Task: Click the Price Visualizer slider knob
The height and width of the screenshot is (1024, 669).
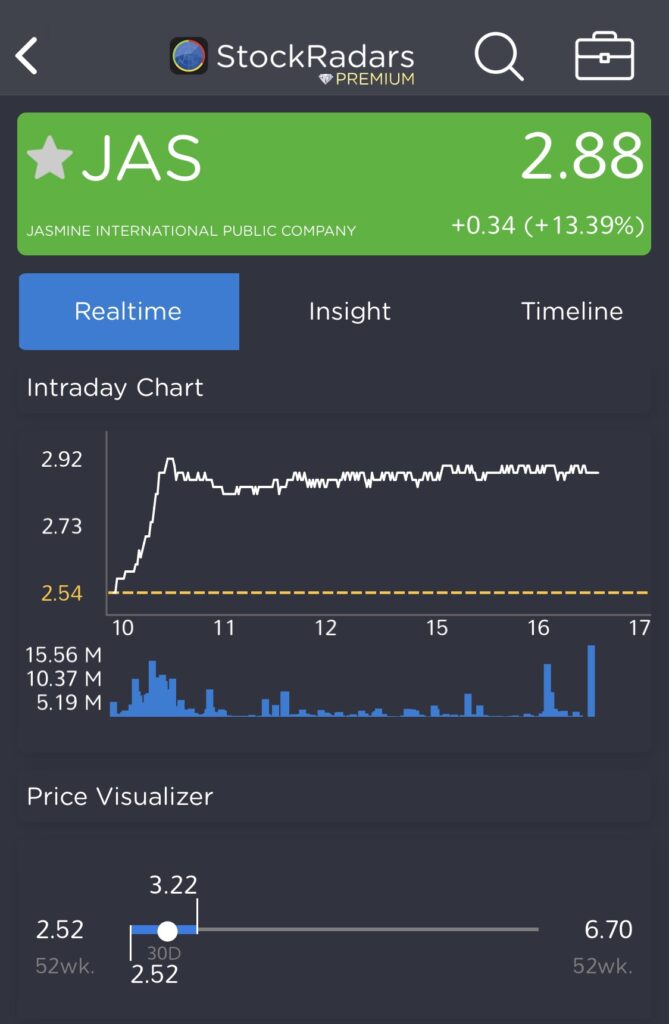Action: 168,931
